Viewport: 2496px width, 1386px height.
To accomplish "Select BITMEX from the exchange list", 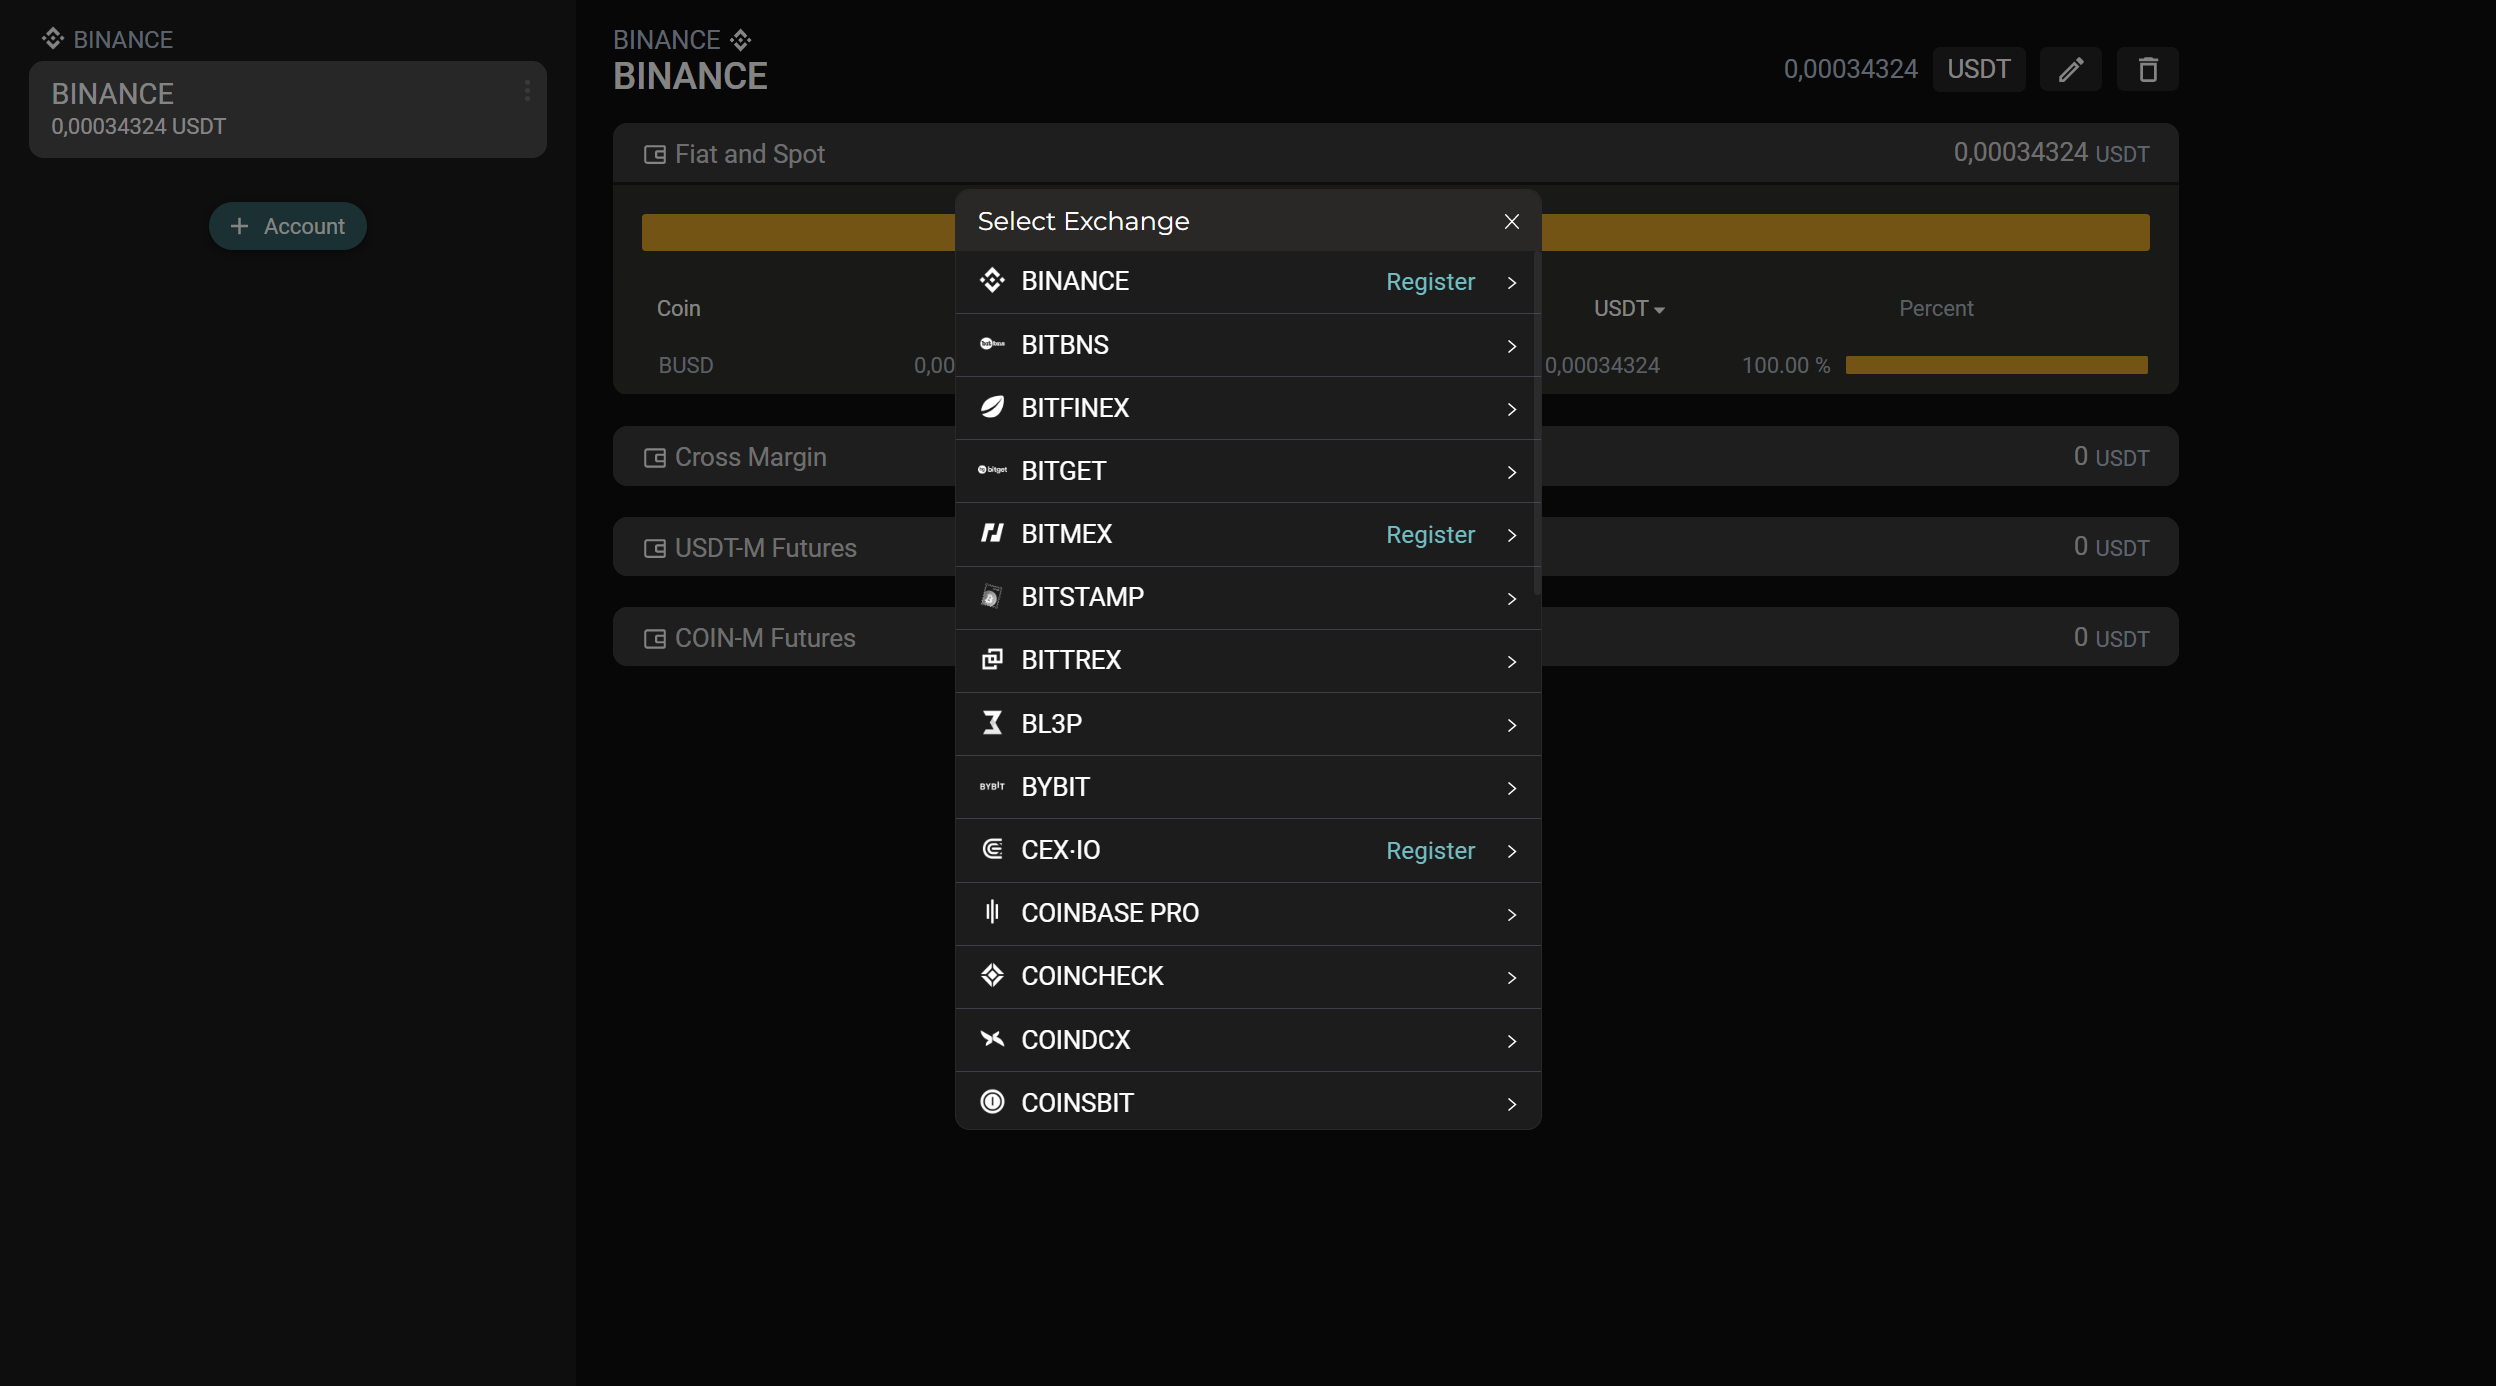I will click(1248, 534).
